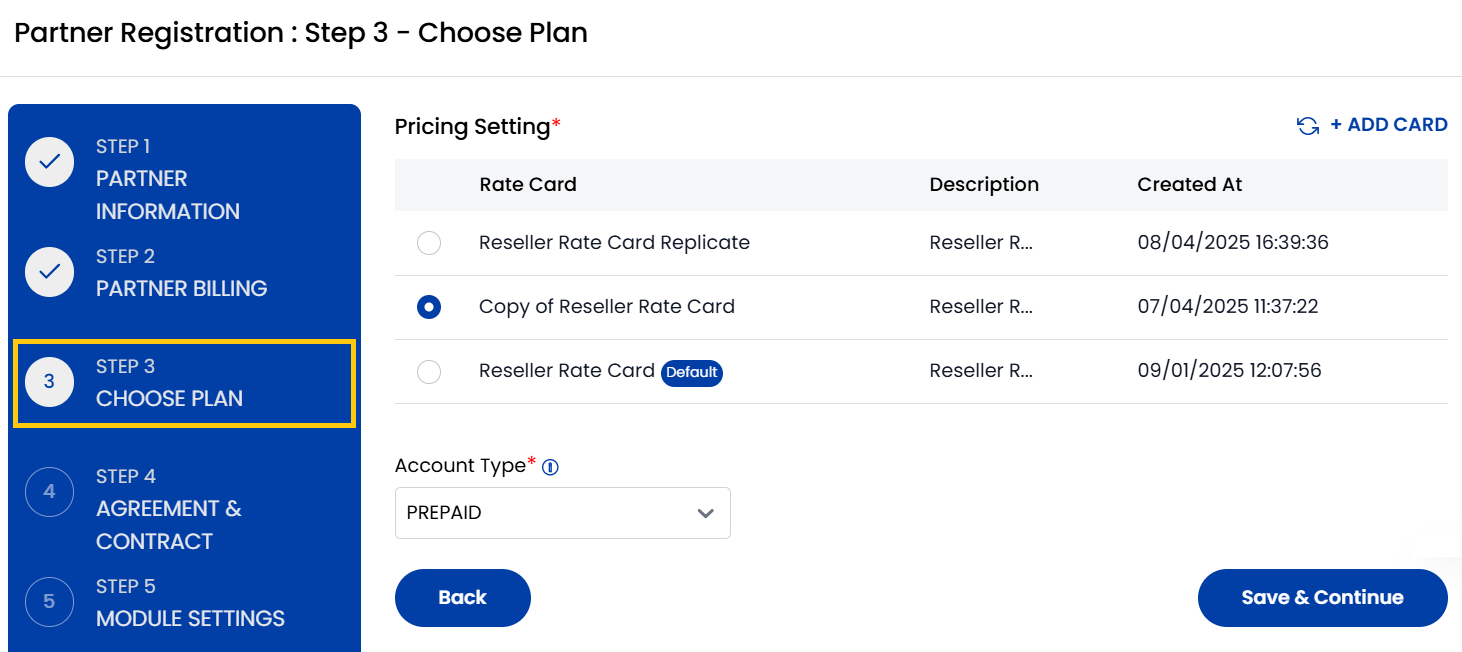
Task: Click the PREPAID dropdown chevron arrow
Action: point(706,513)
